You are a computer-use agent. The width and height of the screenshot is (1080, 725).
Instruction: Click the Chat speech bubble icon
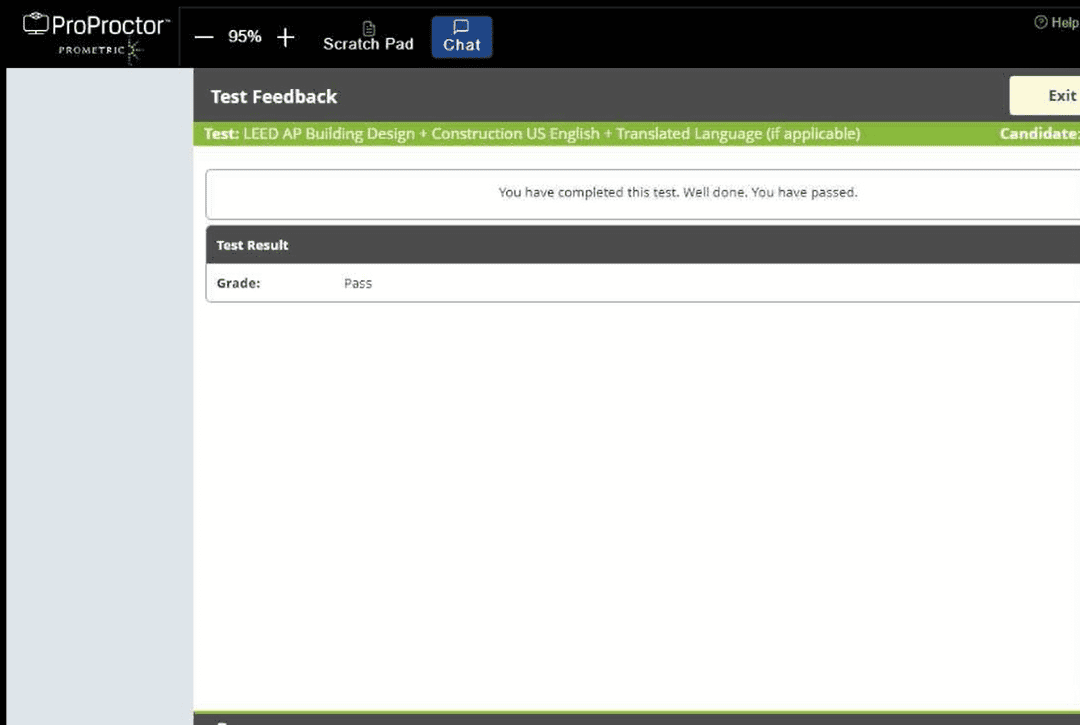pos(461,27)
